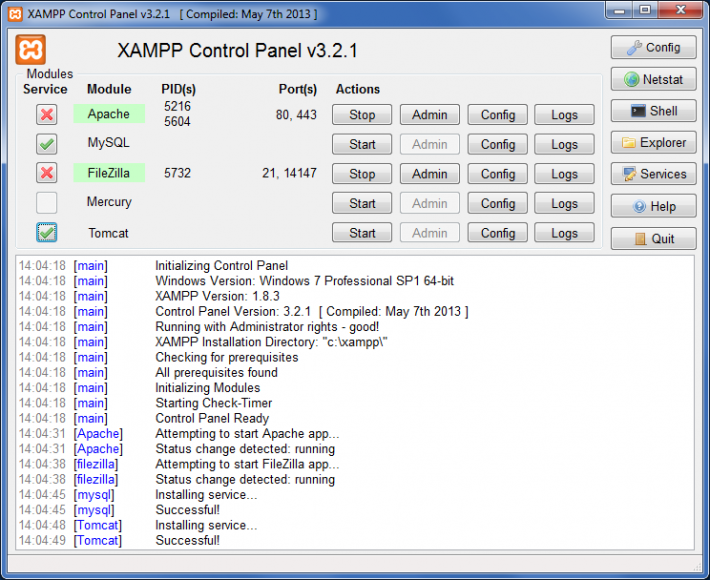Start the Mercury module
710x580 pixels.
(x=362, y=203)
